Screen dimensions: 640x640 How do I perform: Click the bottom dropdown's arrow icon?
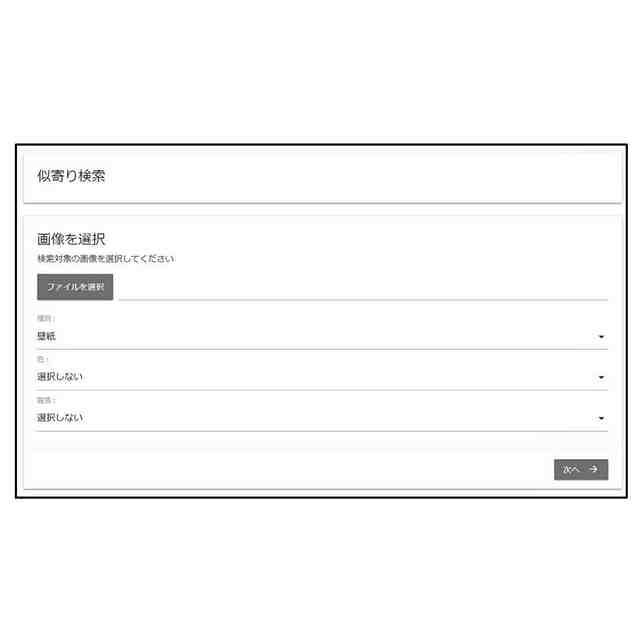tap(601, 419)
